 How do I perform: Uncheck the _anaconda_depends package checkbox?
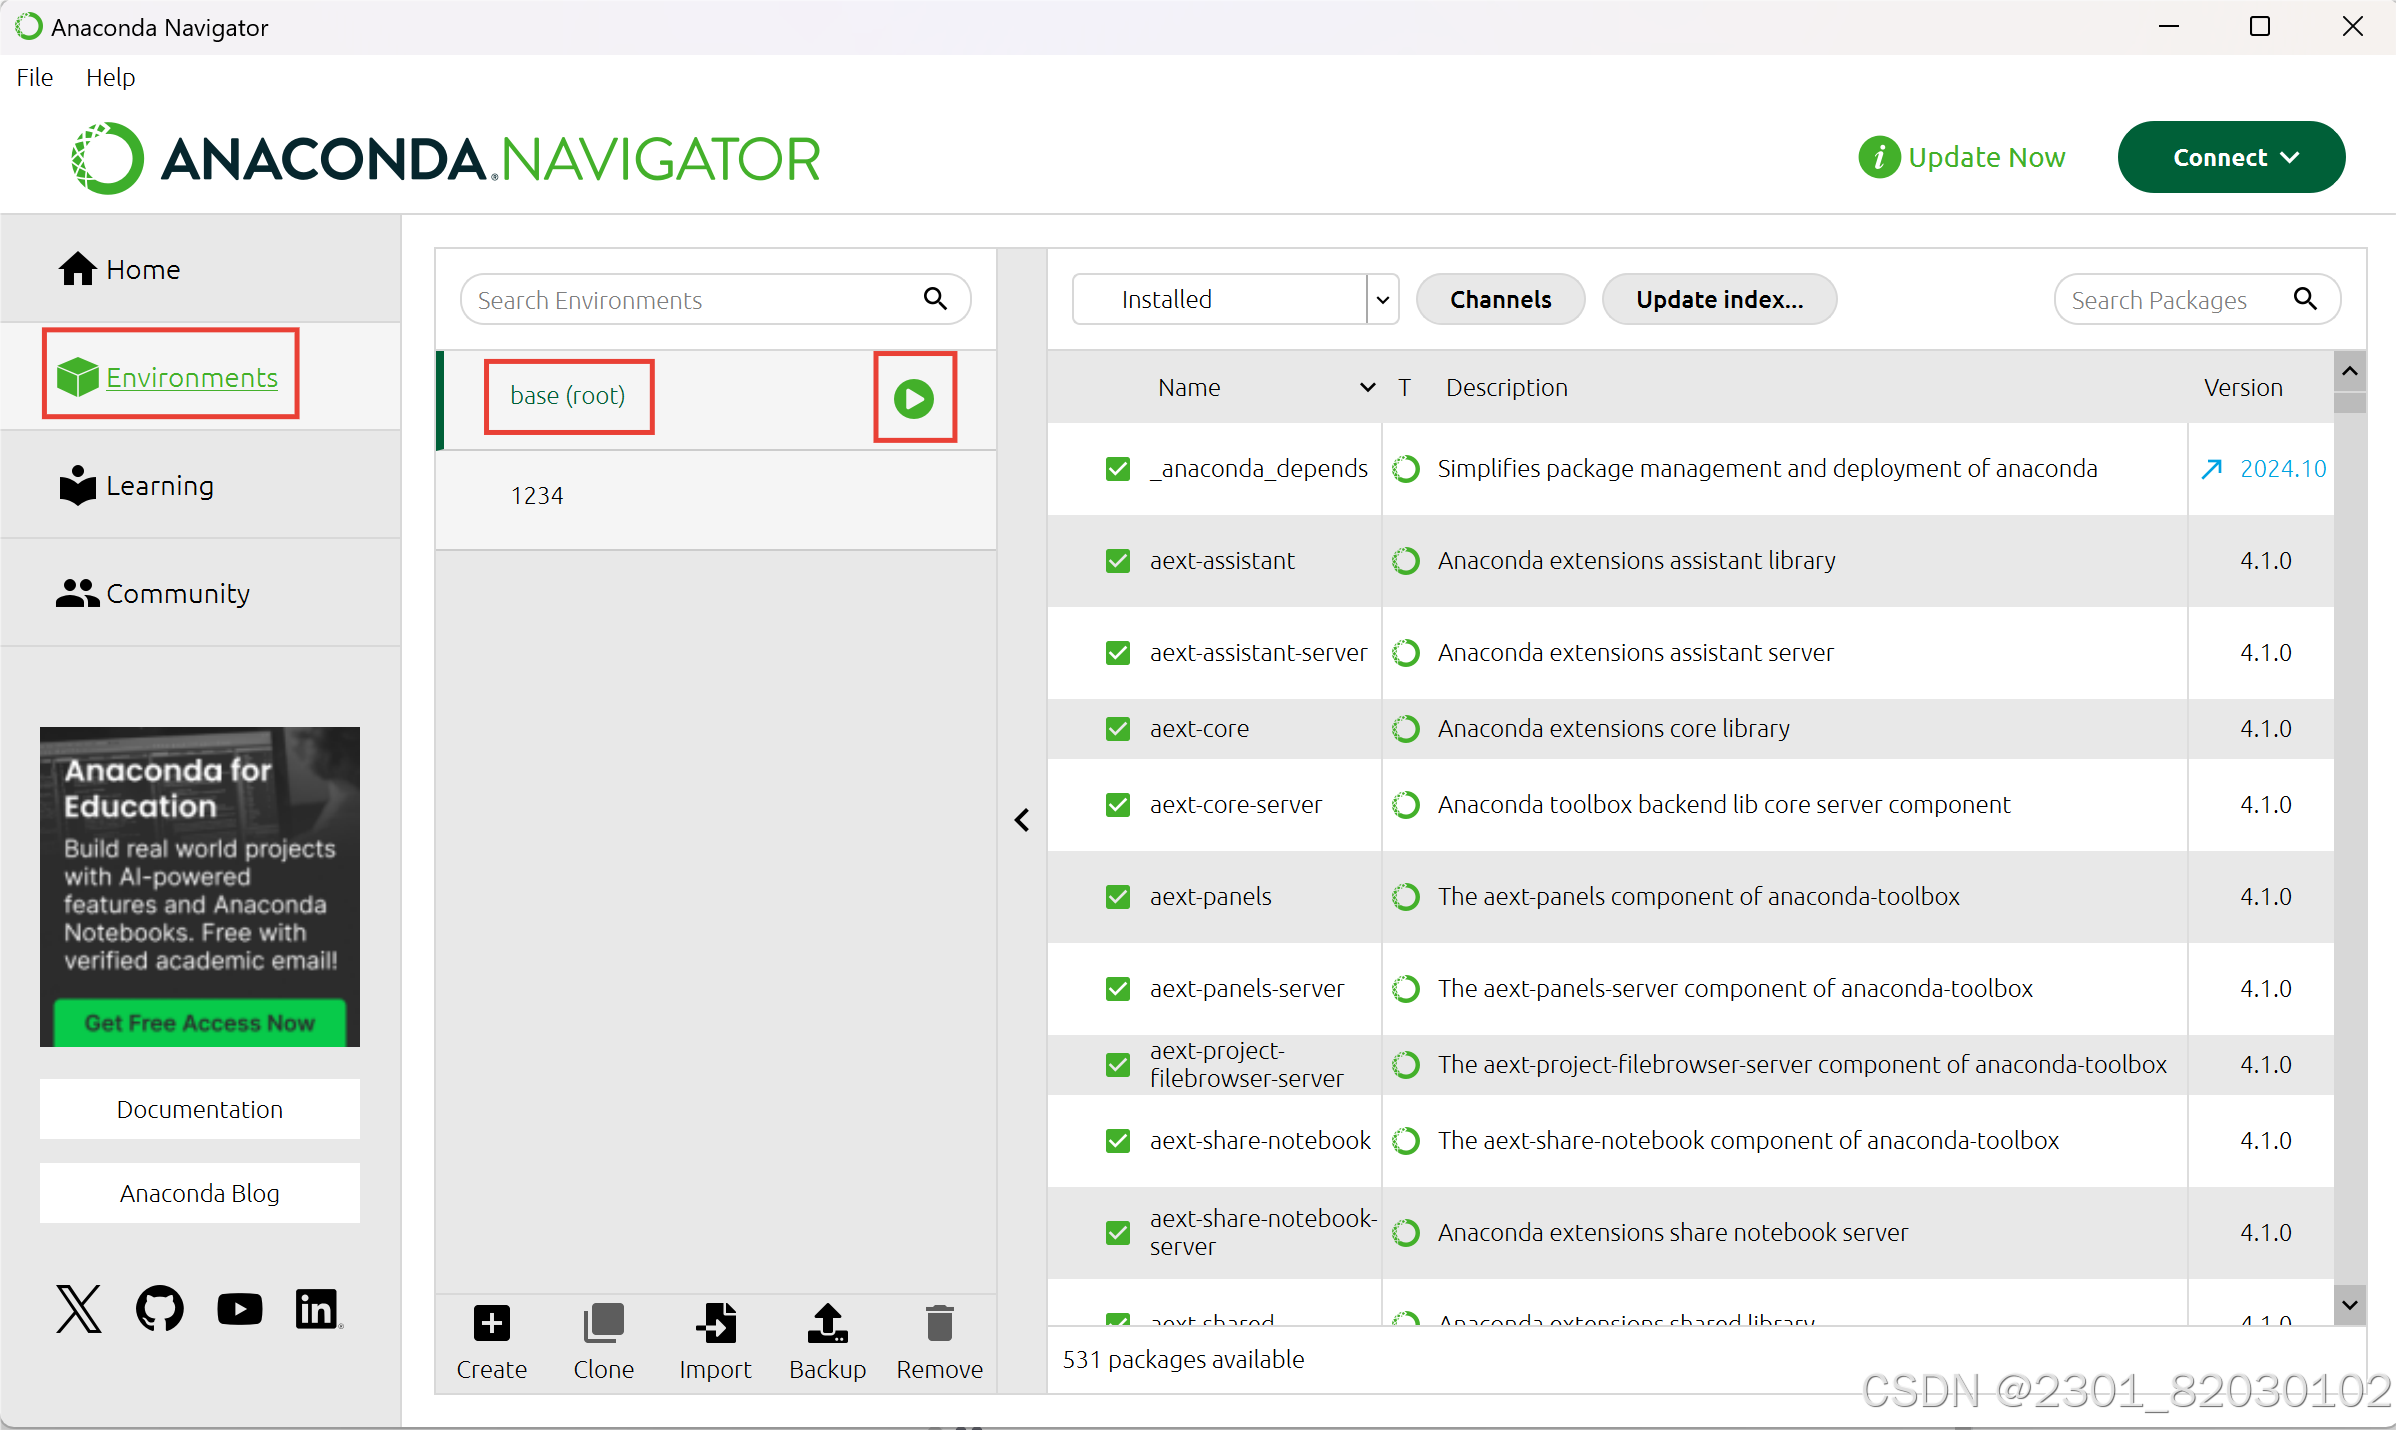(1118, 468)
